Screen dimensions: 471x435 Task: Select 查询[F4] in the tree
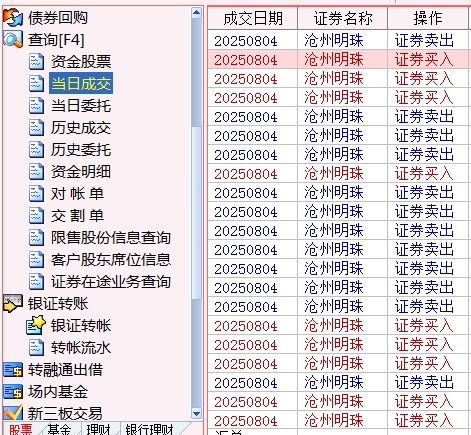click(56, 40)
